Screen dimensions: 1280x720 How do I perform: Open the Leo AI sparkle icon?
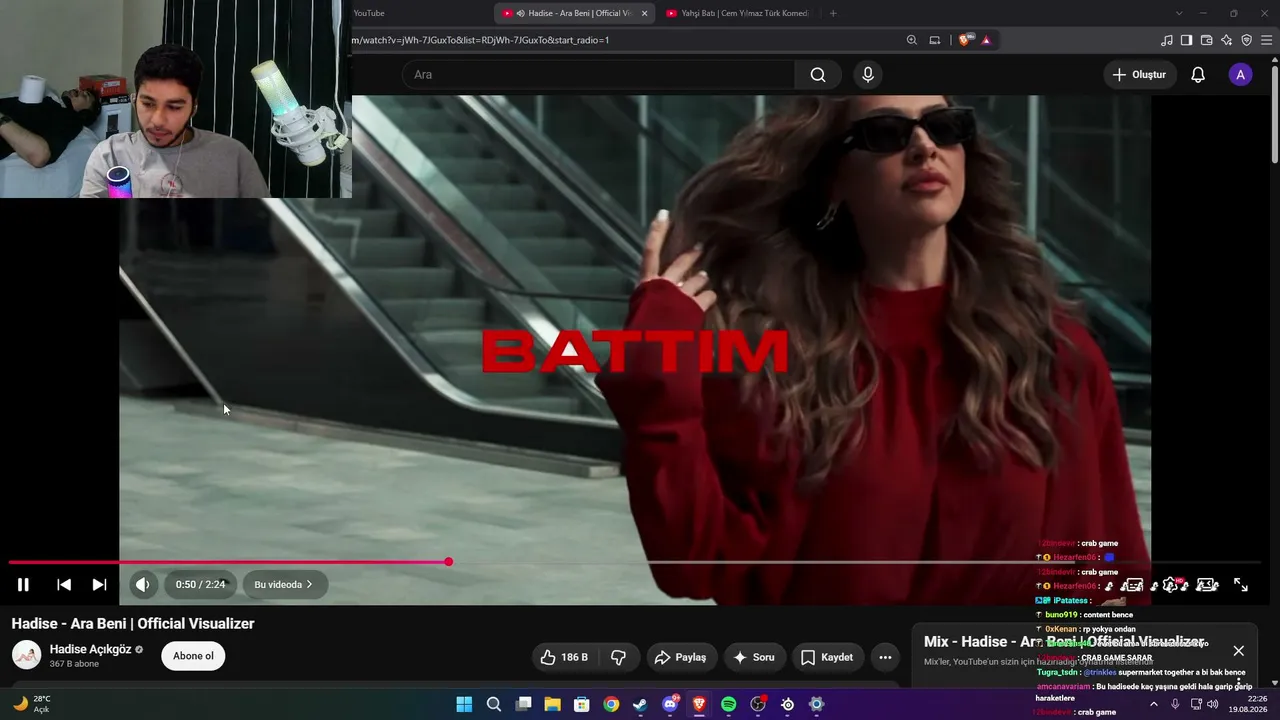[x=1226, y=40]
